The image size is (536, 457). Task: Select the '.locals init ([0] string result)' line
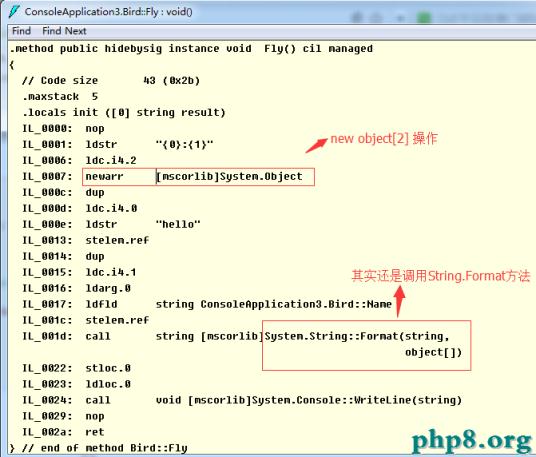pos(124,112)
